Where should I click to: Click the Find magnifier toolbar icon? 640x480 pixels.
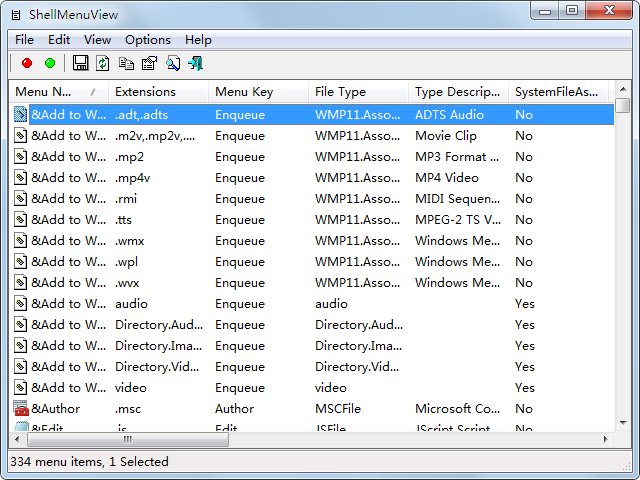pos(173,63)
